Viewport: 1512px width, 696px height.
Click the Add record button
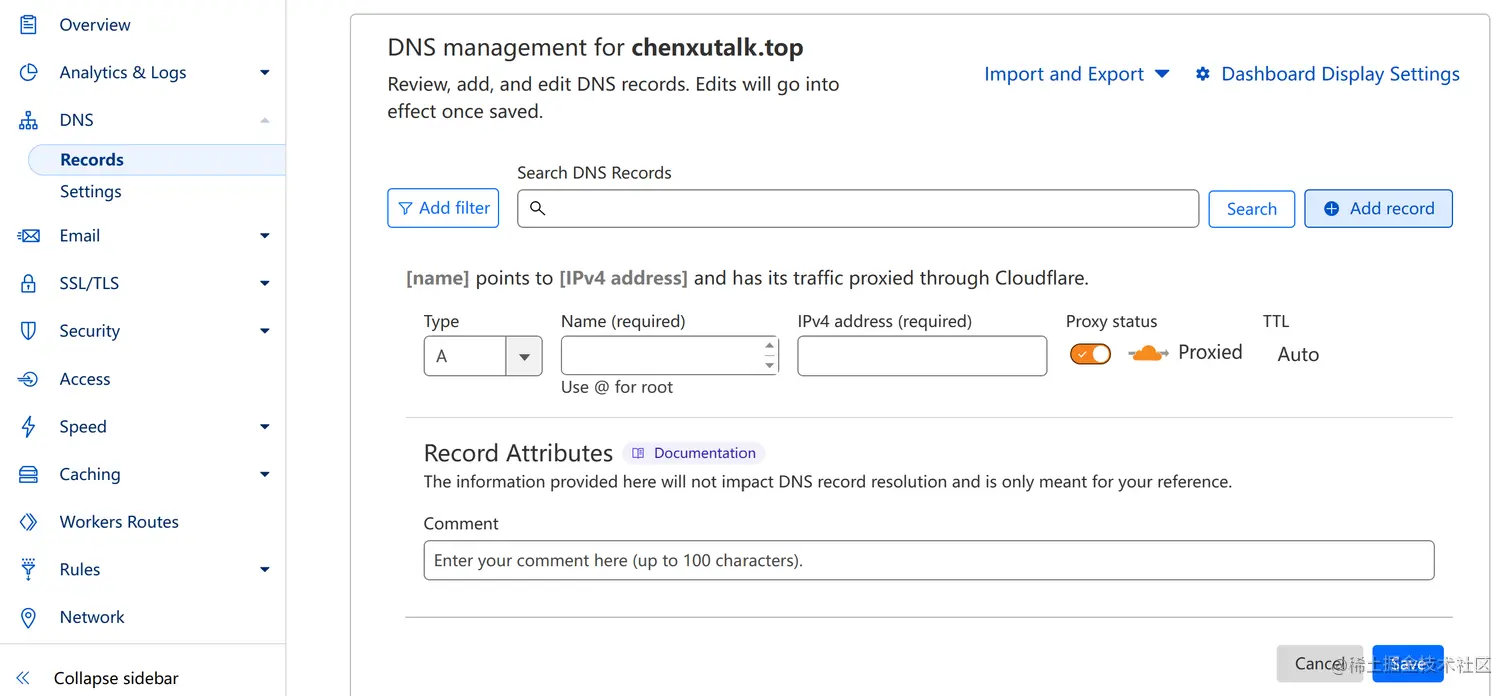1378,209
